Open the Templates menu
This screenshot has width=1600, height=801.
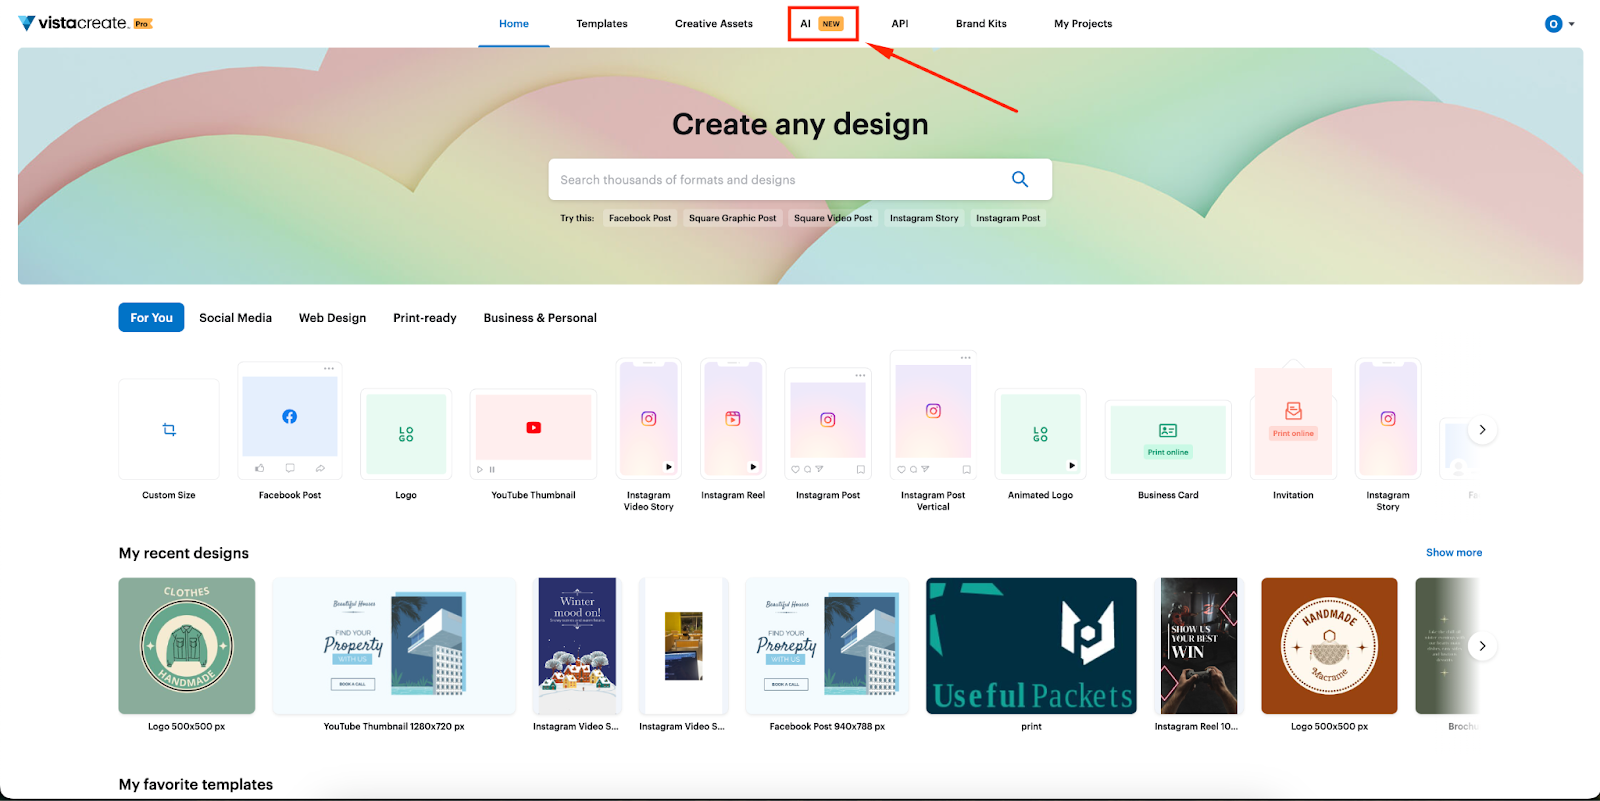click(x=602, y=24)
